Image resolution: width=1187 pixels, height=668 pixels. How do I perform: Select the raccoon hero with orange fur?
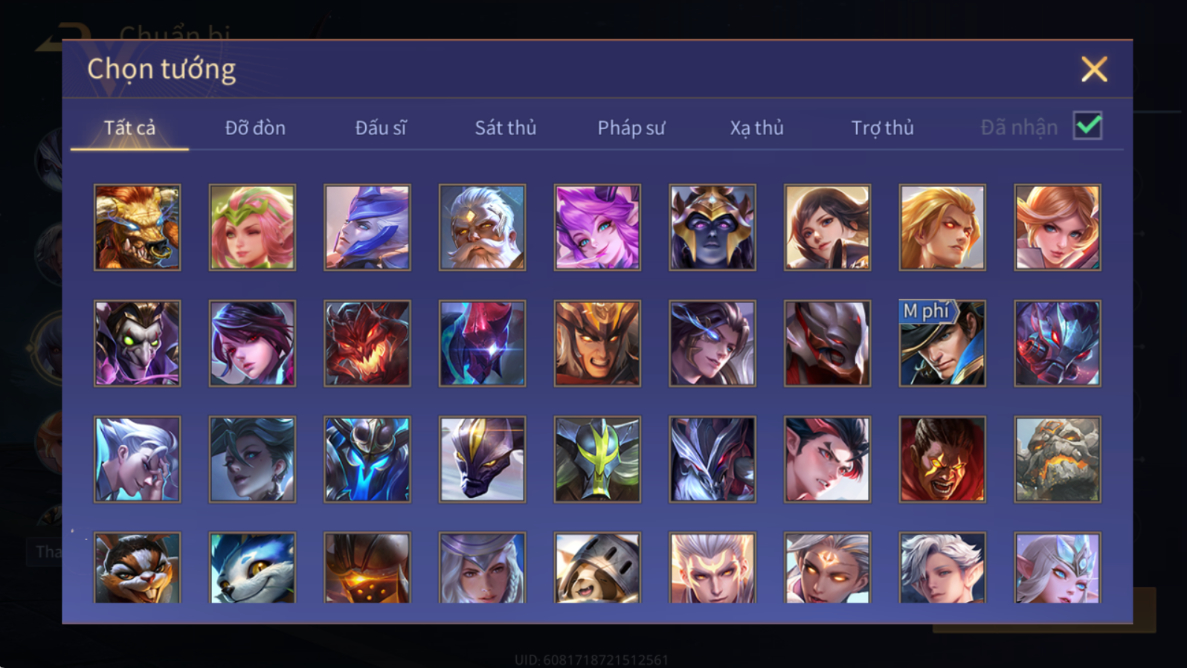[137, 567]
